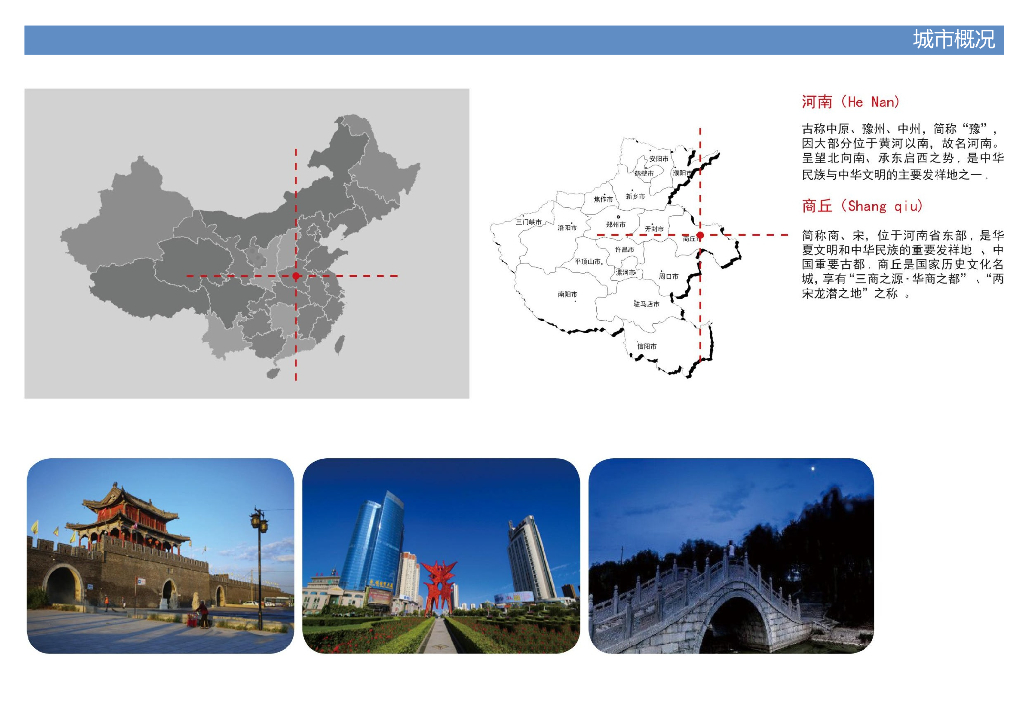Click the 平顶山市 label on the Henan map
Image resolution: width=1024 pixels, height=724 pixels.
point(588,261)
